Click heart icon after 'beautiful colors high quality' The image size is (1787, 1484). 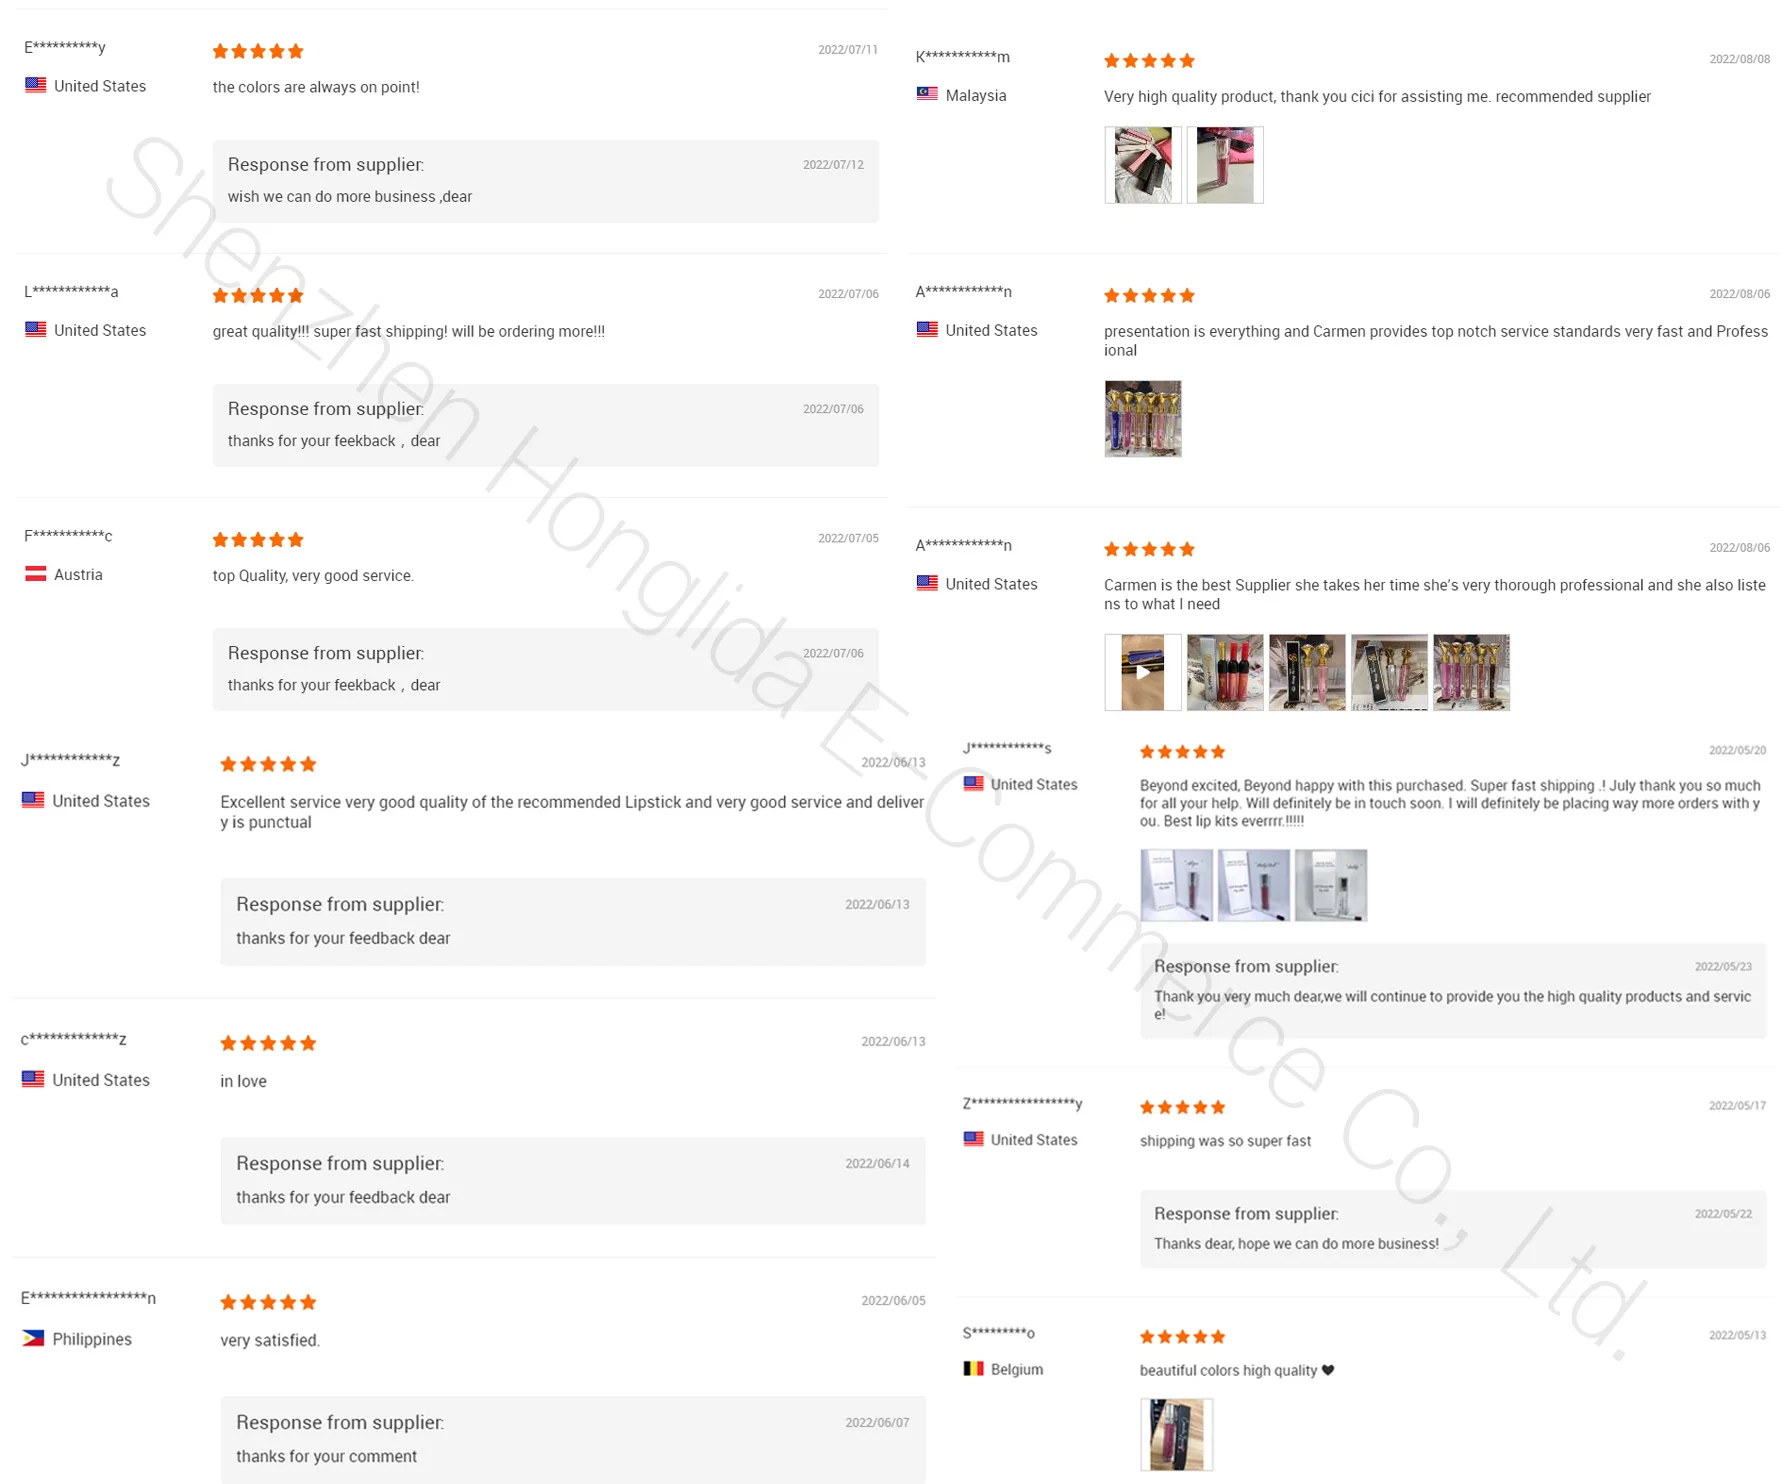pyautogui.click(x=1328, y=1370)
